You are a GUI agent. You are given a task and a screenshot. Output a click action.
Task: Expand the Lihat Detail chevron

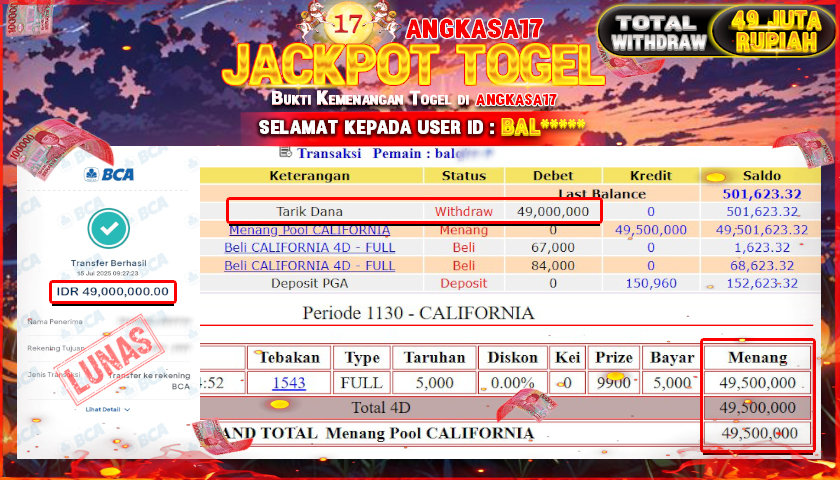[127, 409]
